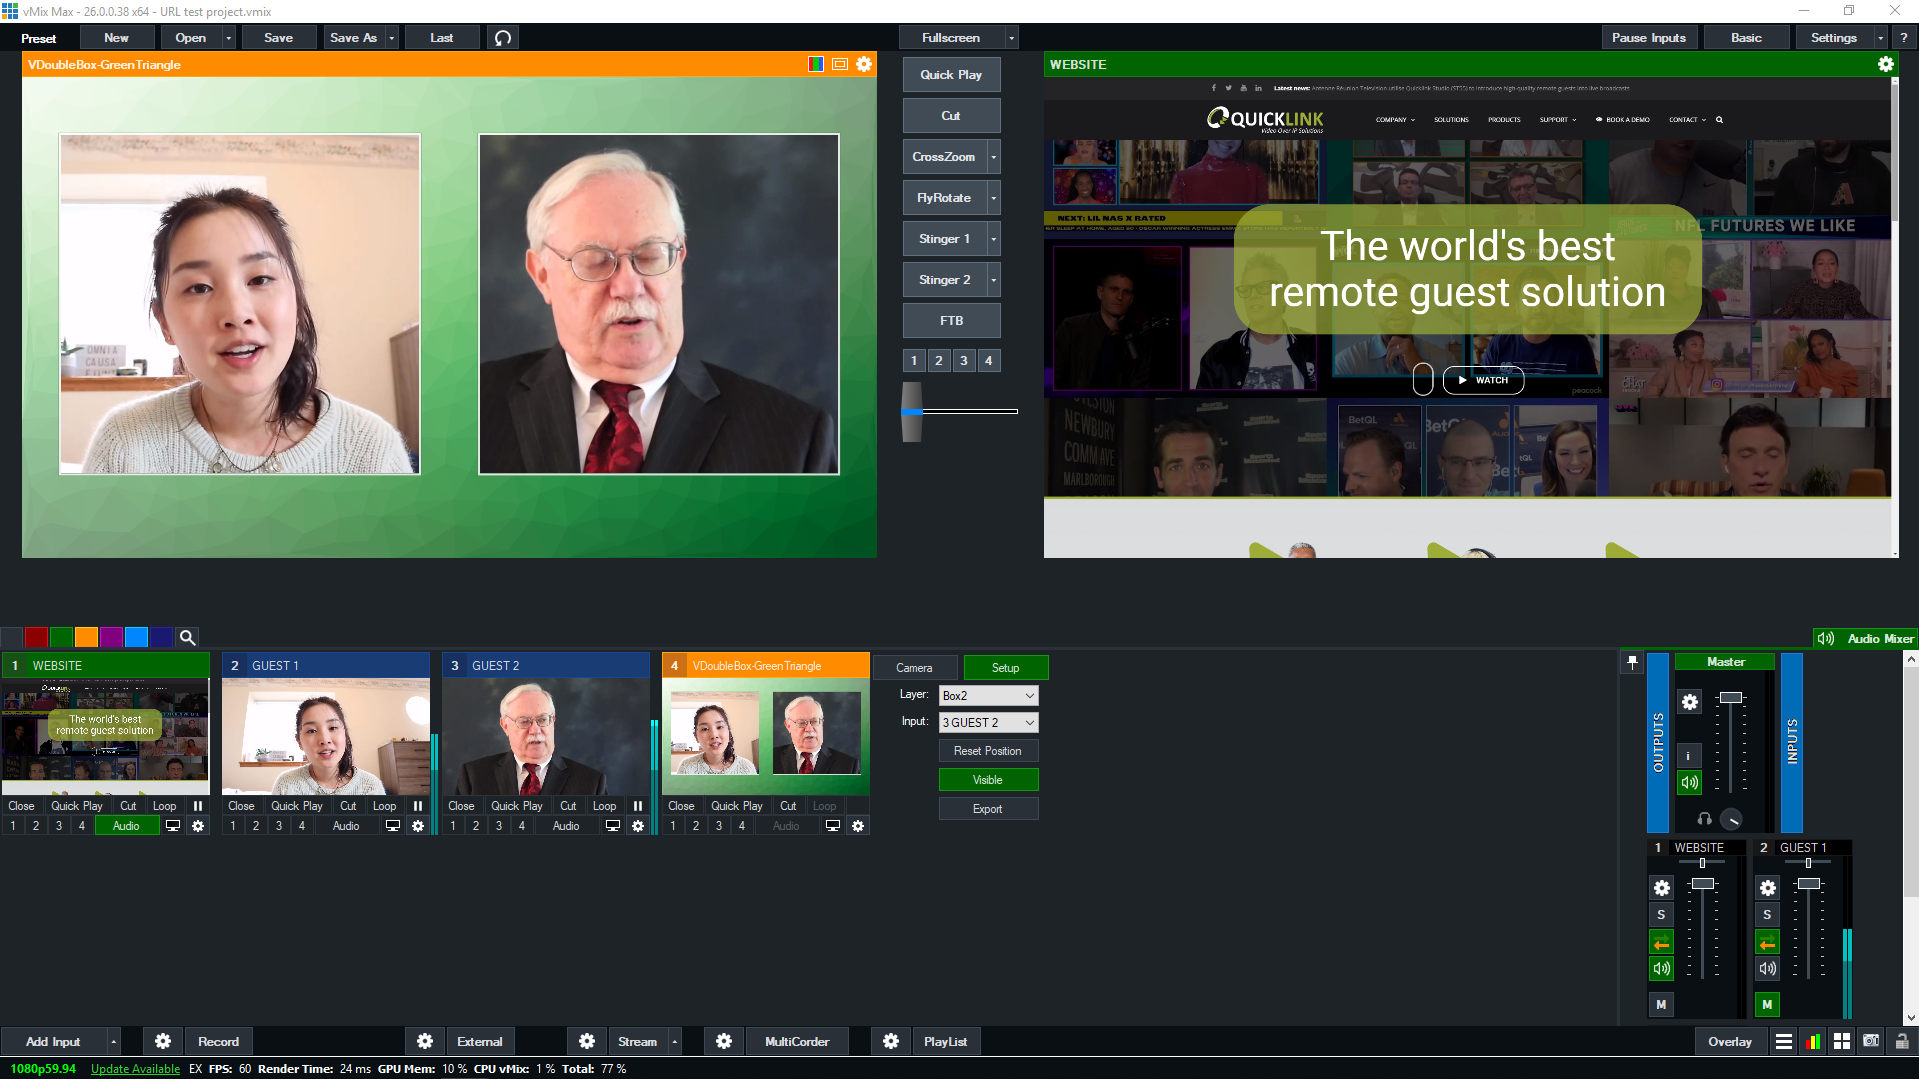Click Reset Position button
This screenshot has height=1079, width=1919.
988,751
